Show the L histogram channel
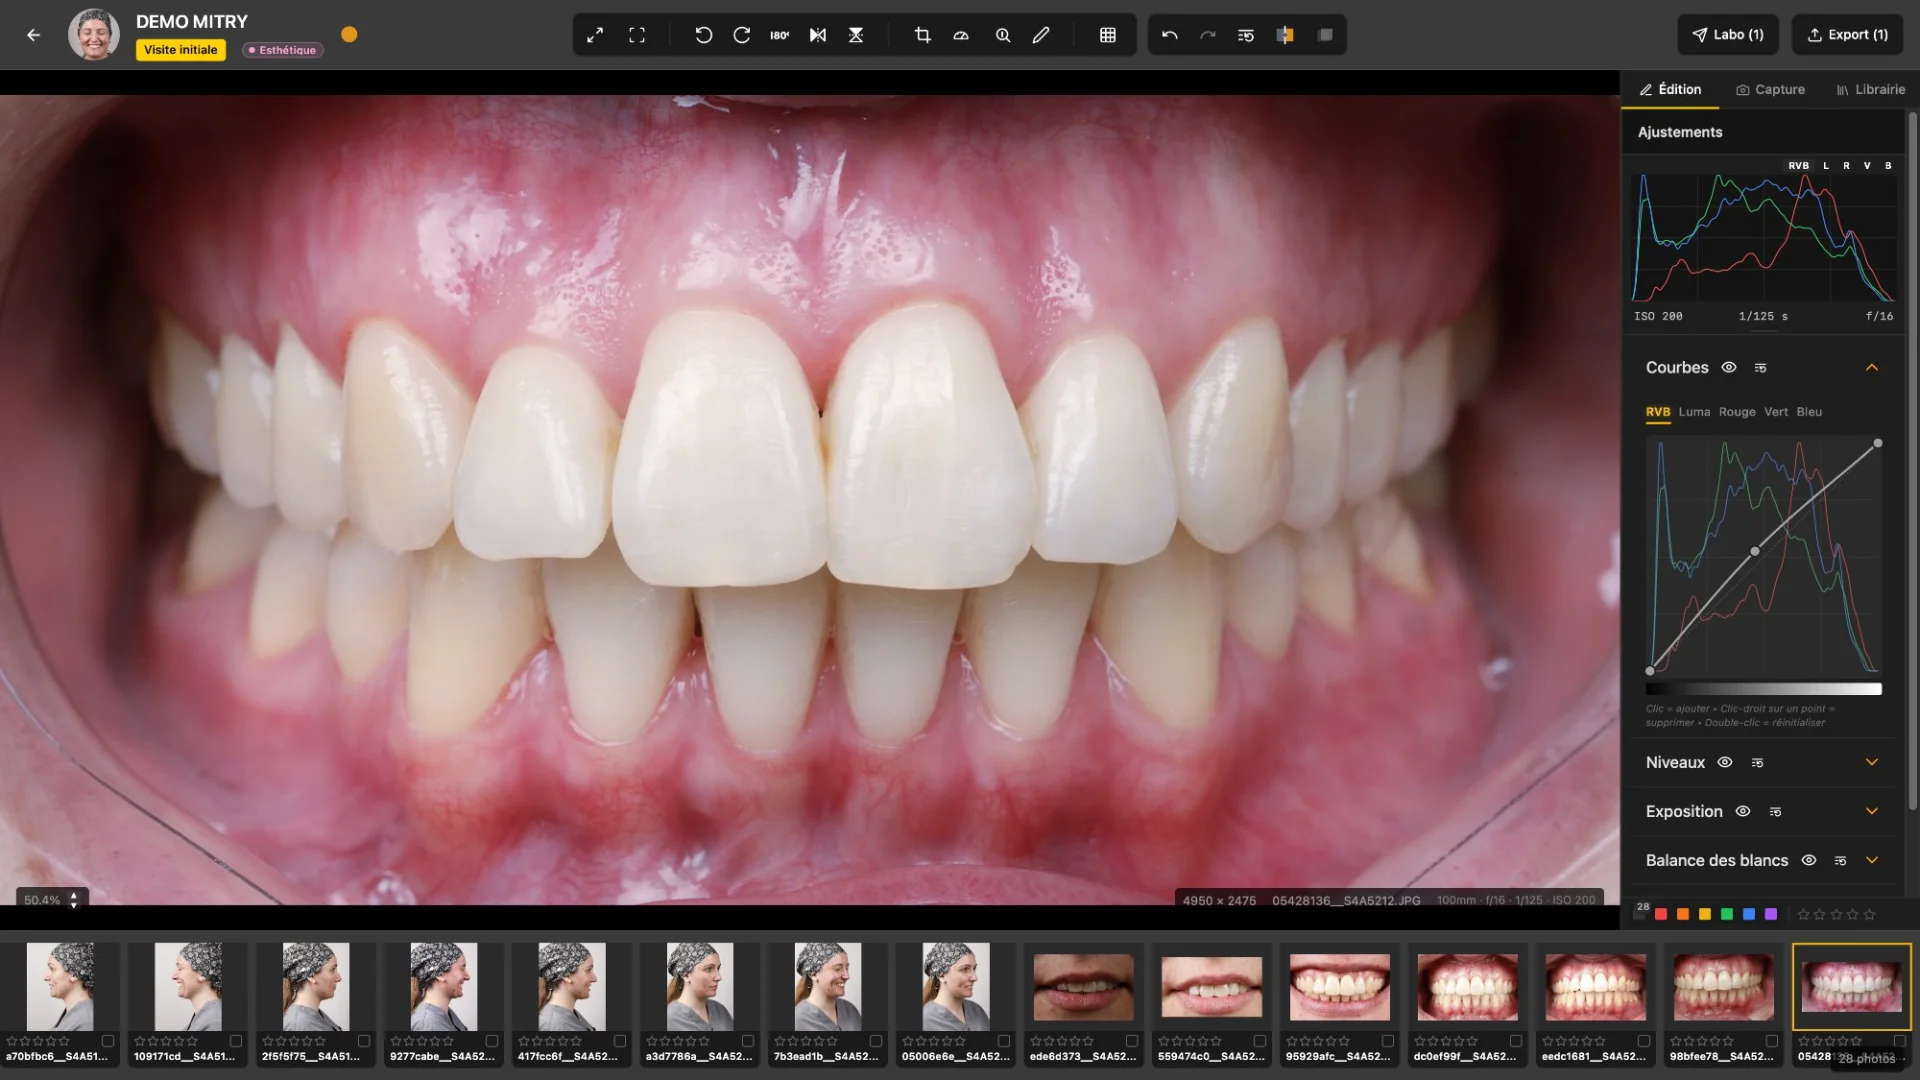 (x=1826, y=166)
